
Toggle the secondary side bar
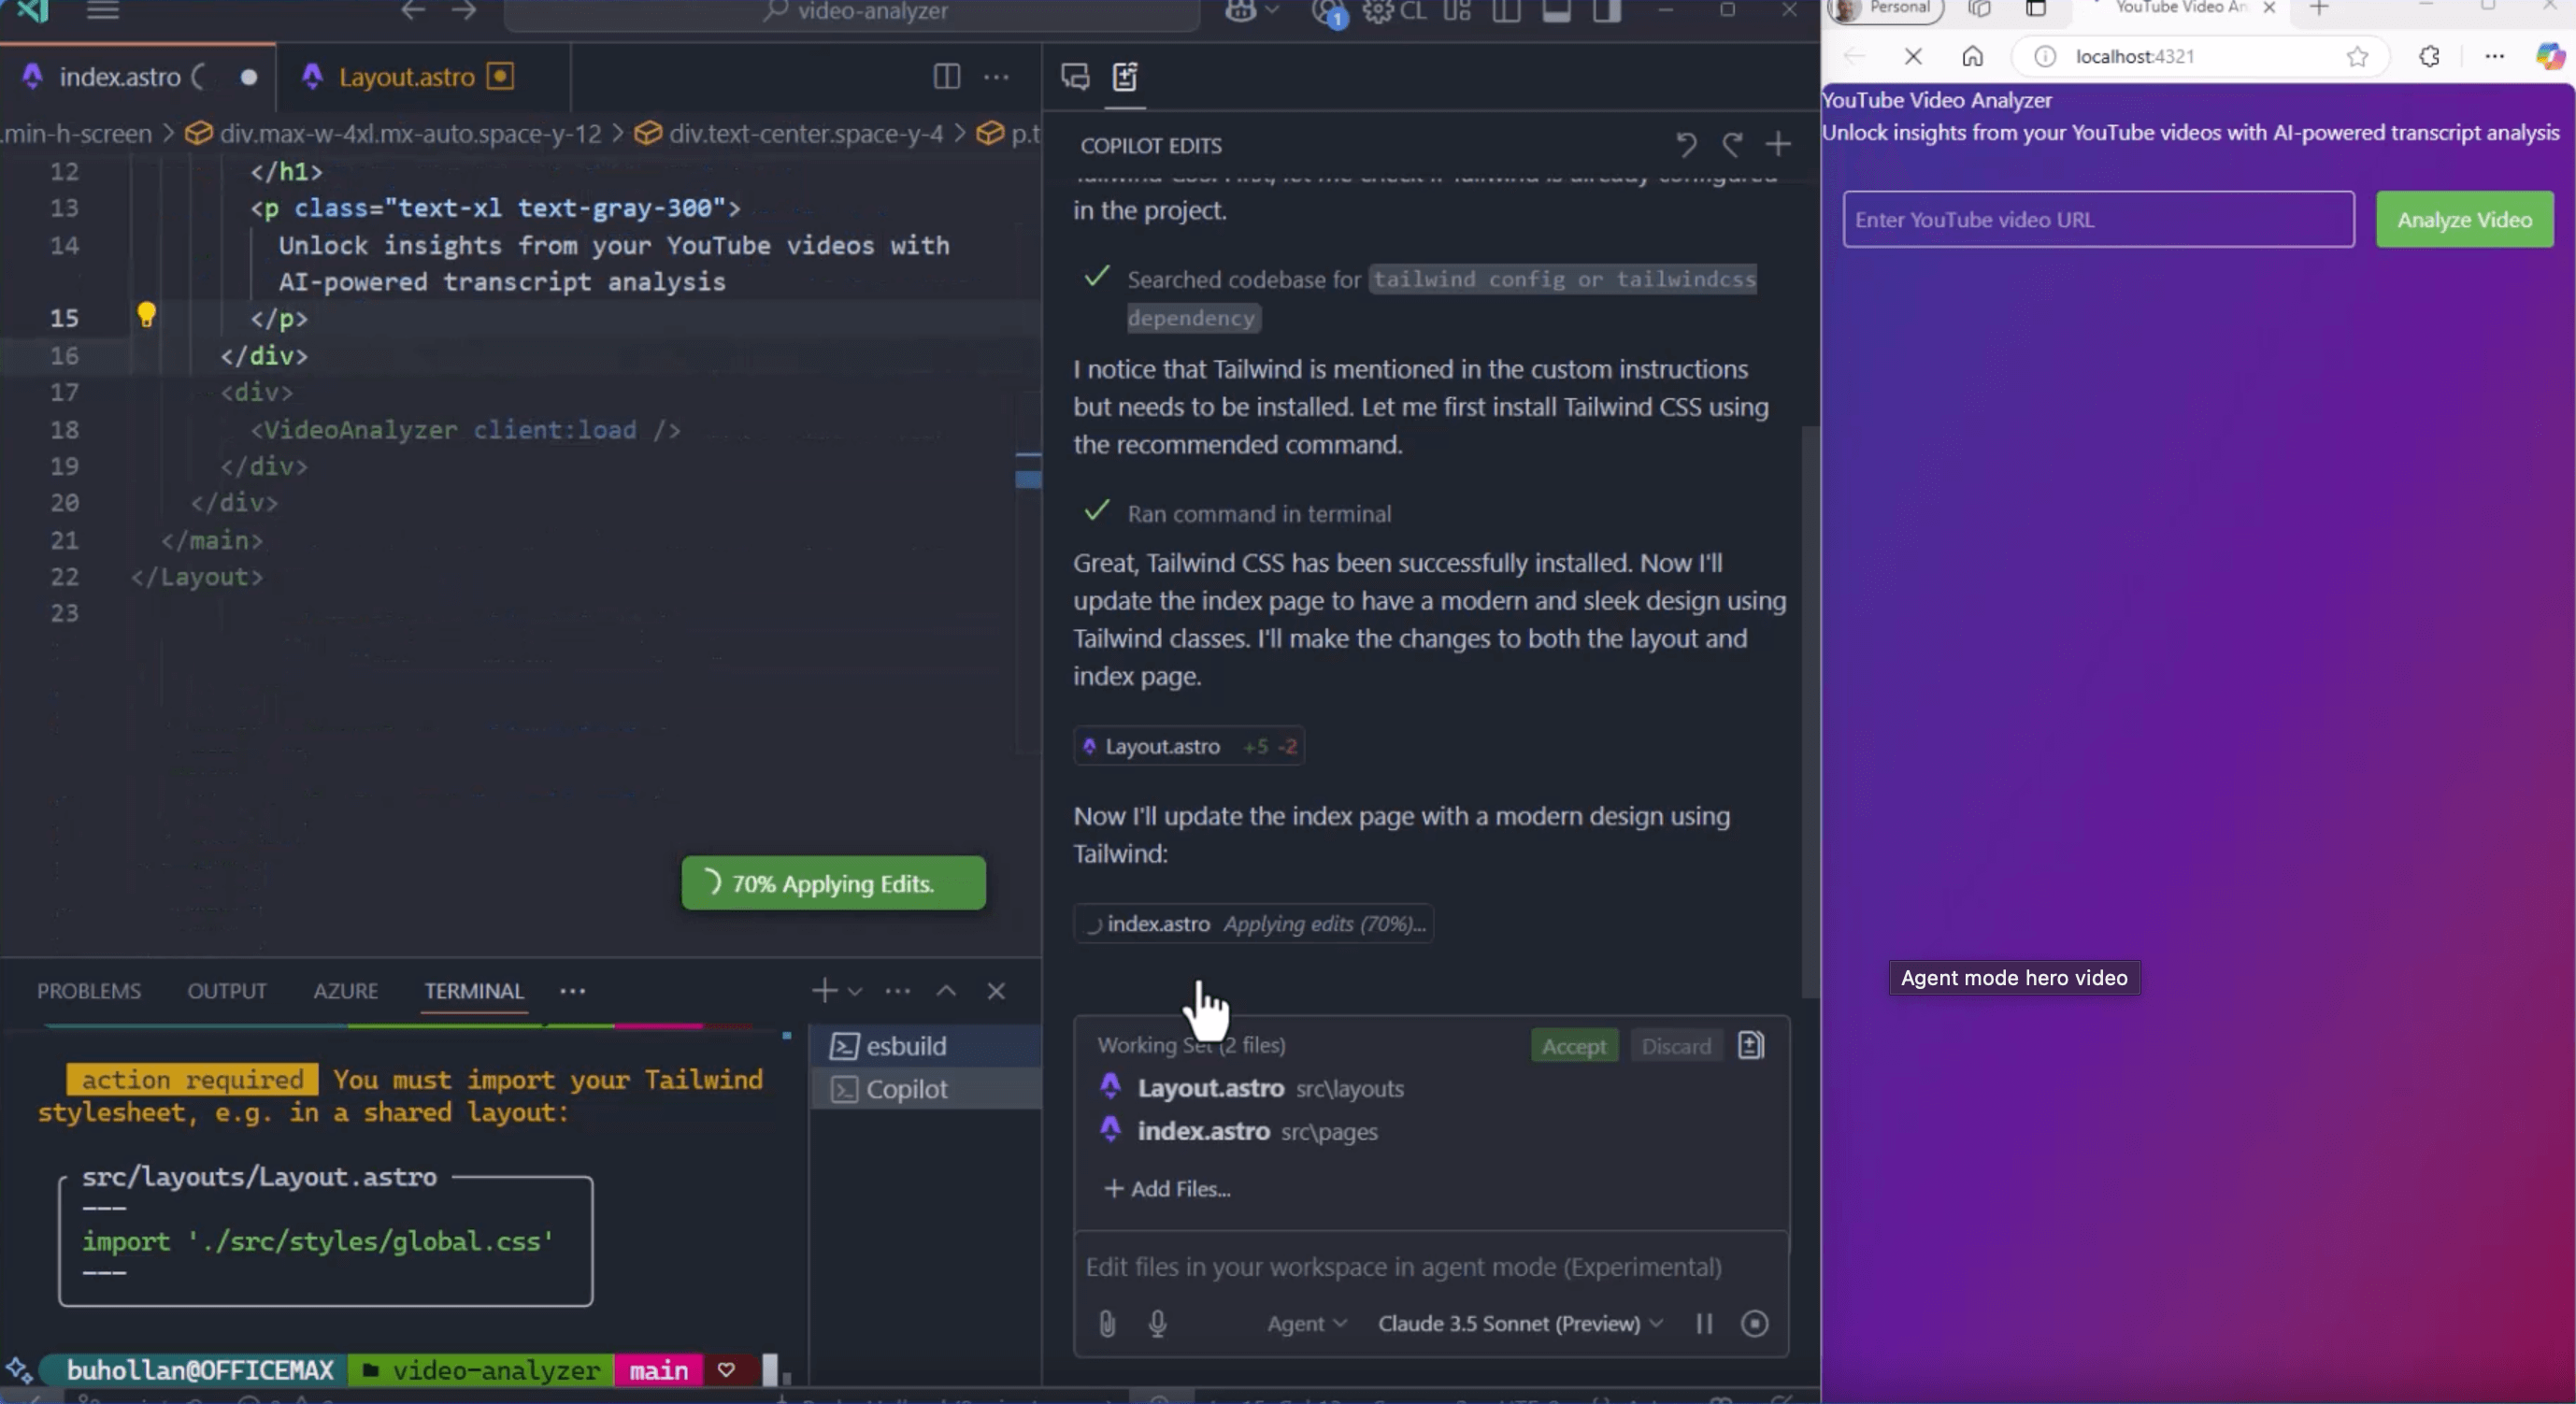click(x=1606, y=11)
